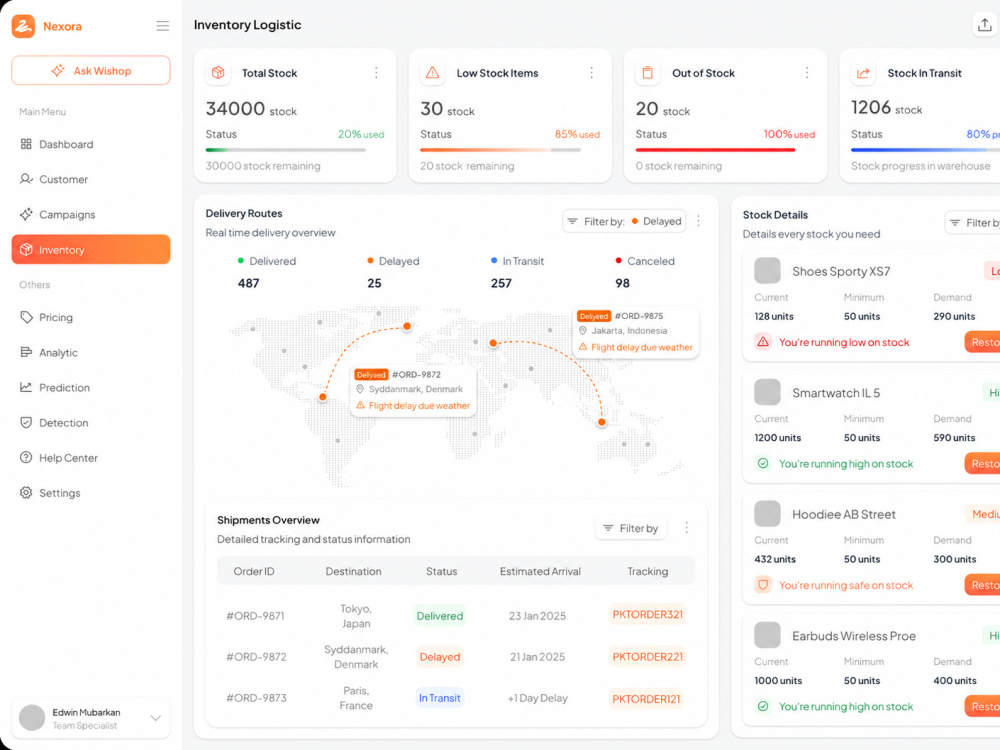Image resolution: width=1000 pixels, height=750 pixels.
Task: Click the Delivered status badge of #ORD-9871
Action: pos(439,616)
